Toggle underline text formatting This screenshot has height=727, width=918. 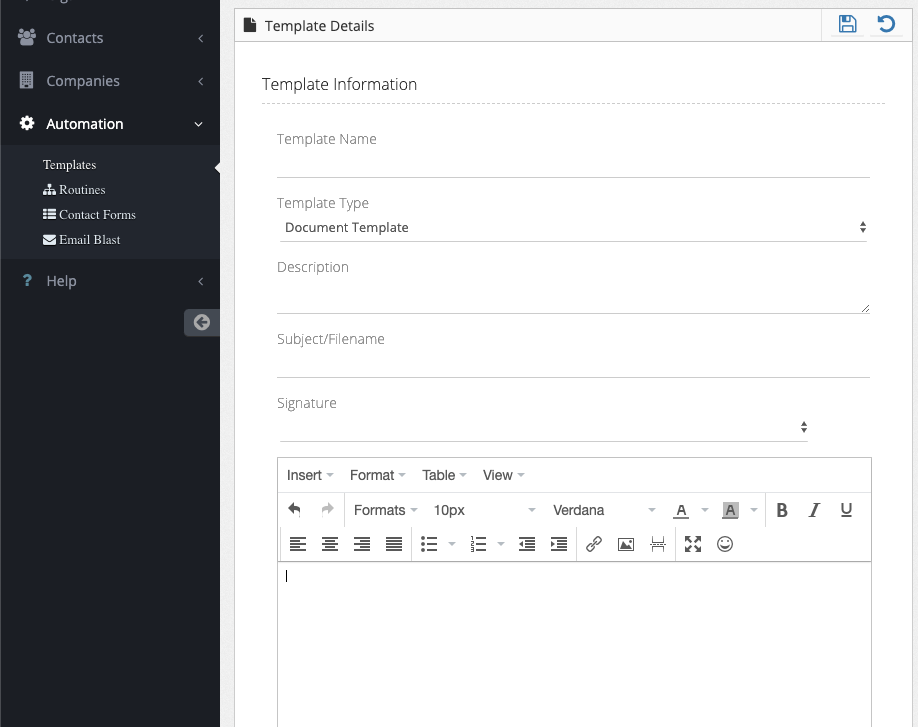tap(846, 510)
